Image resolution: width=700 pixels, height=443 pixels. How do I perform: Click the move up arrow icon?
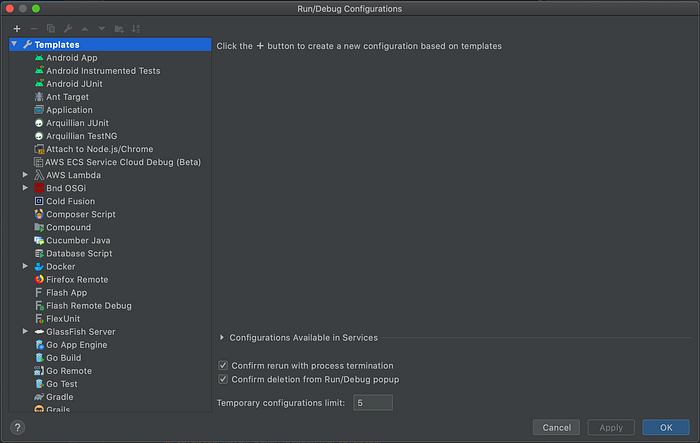click(85, 29)
